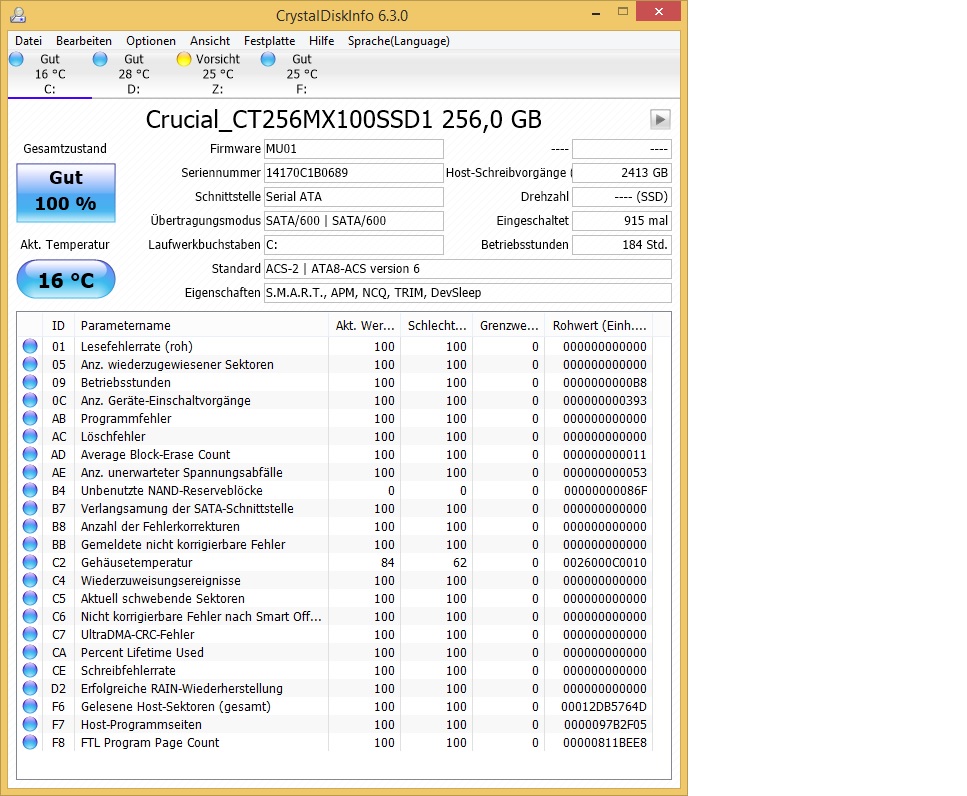This screenshot has height=796, width=967.
Task: Click the Laufwerkbuchstaben field C:
Action: coord(354,245)
